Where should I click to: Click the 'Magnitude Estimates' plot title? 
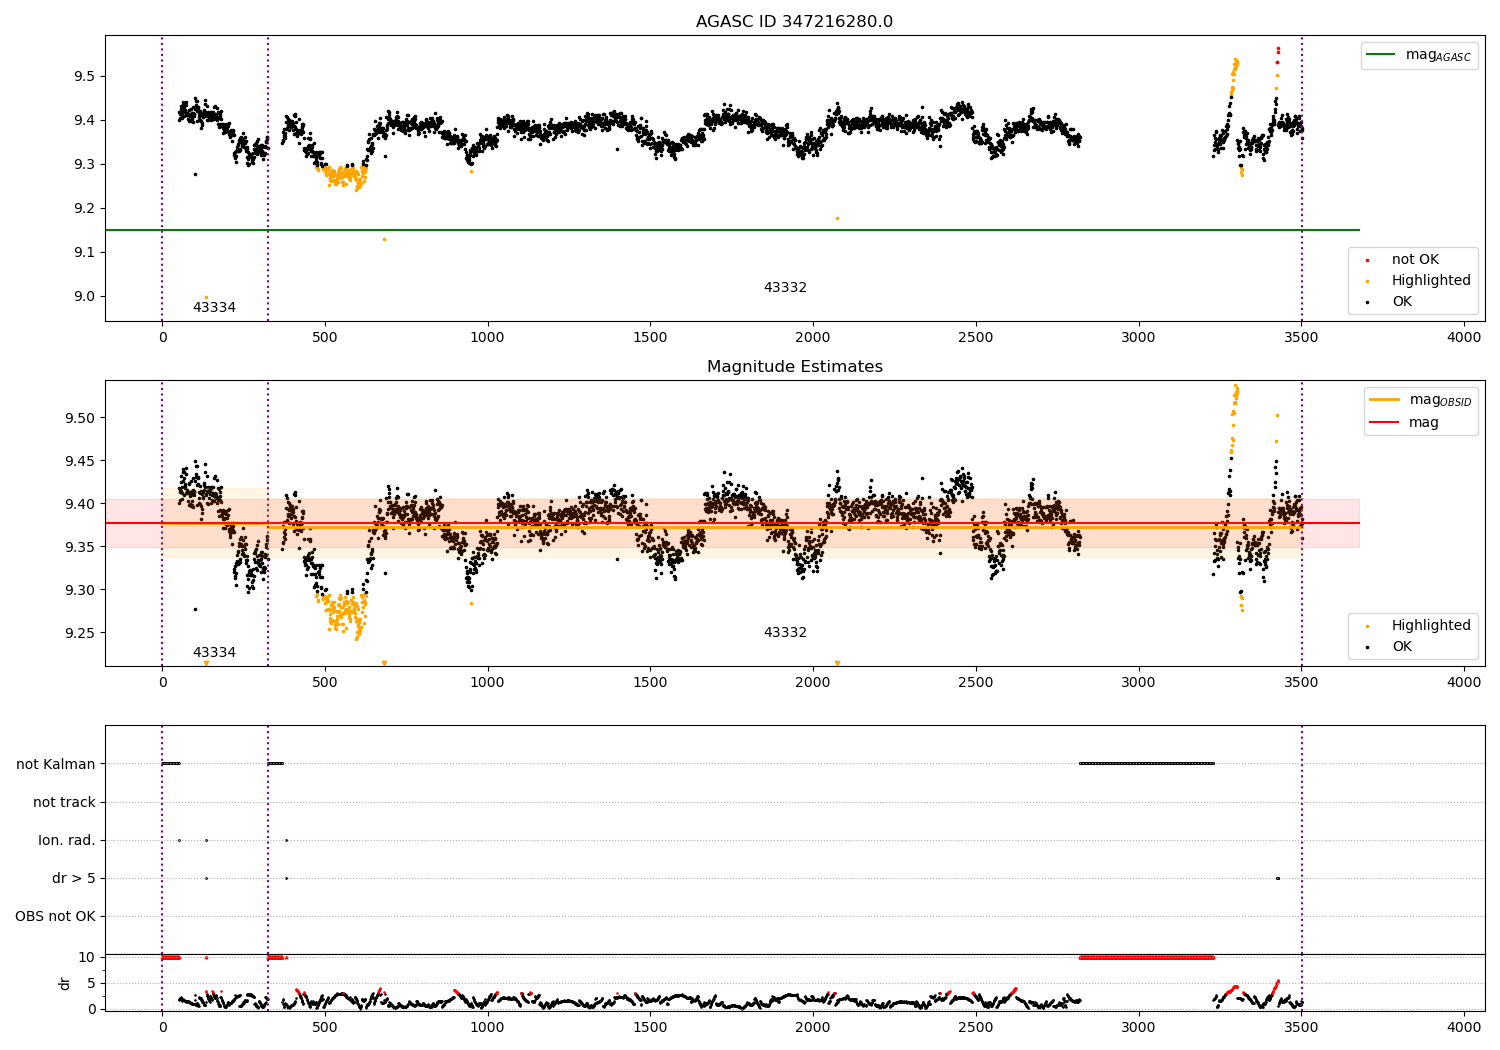(794, 367)
